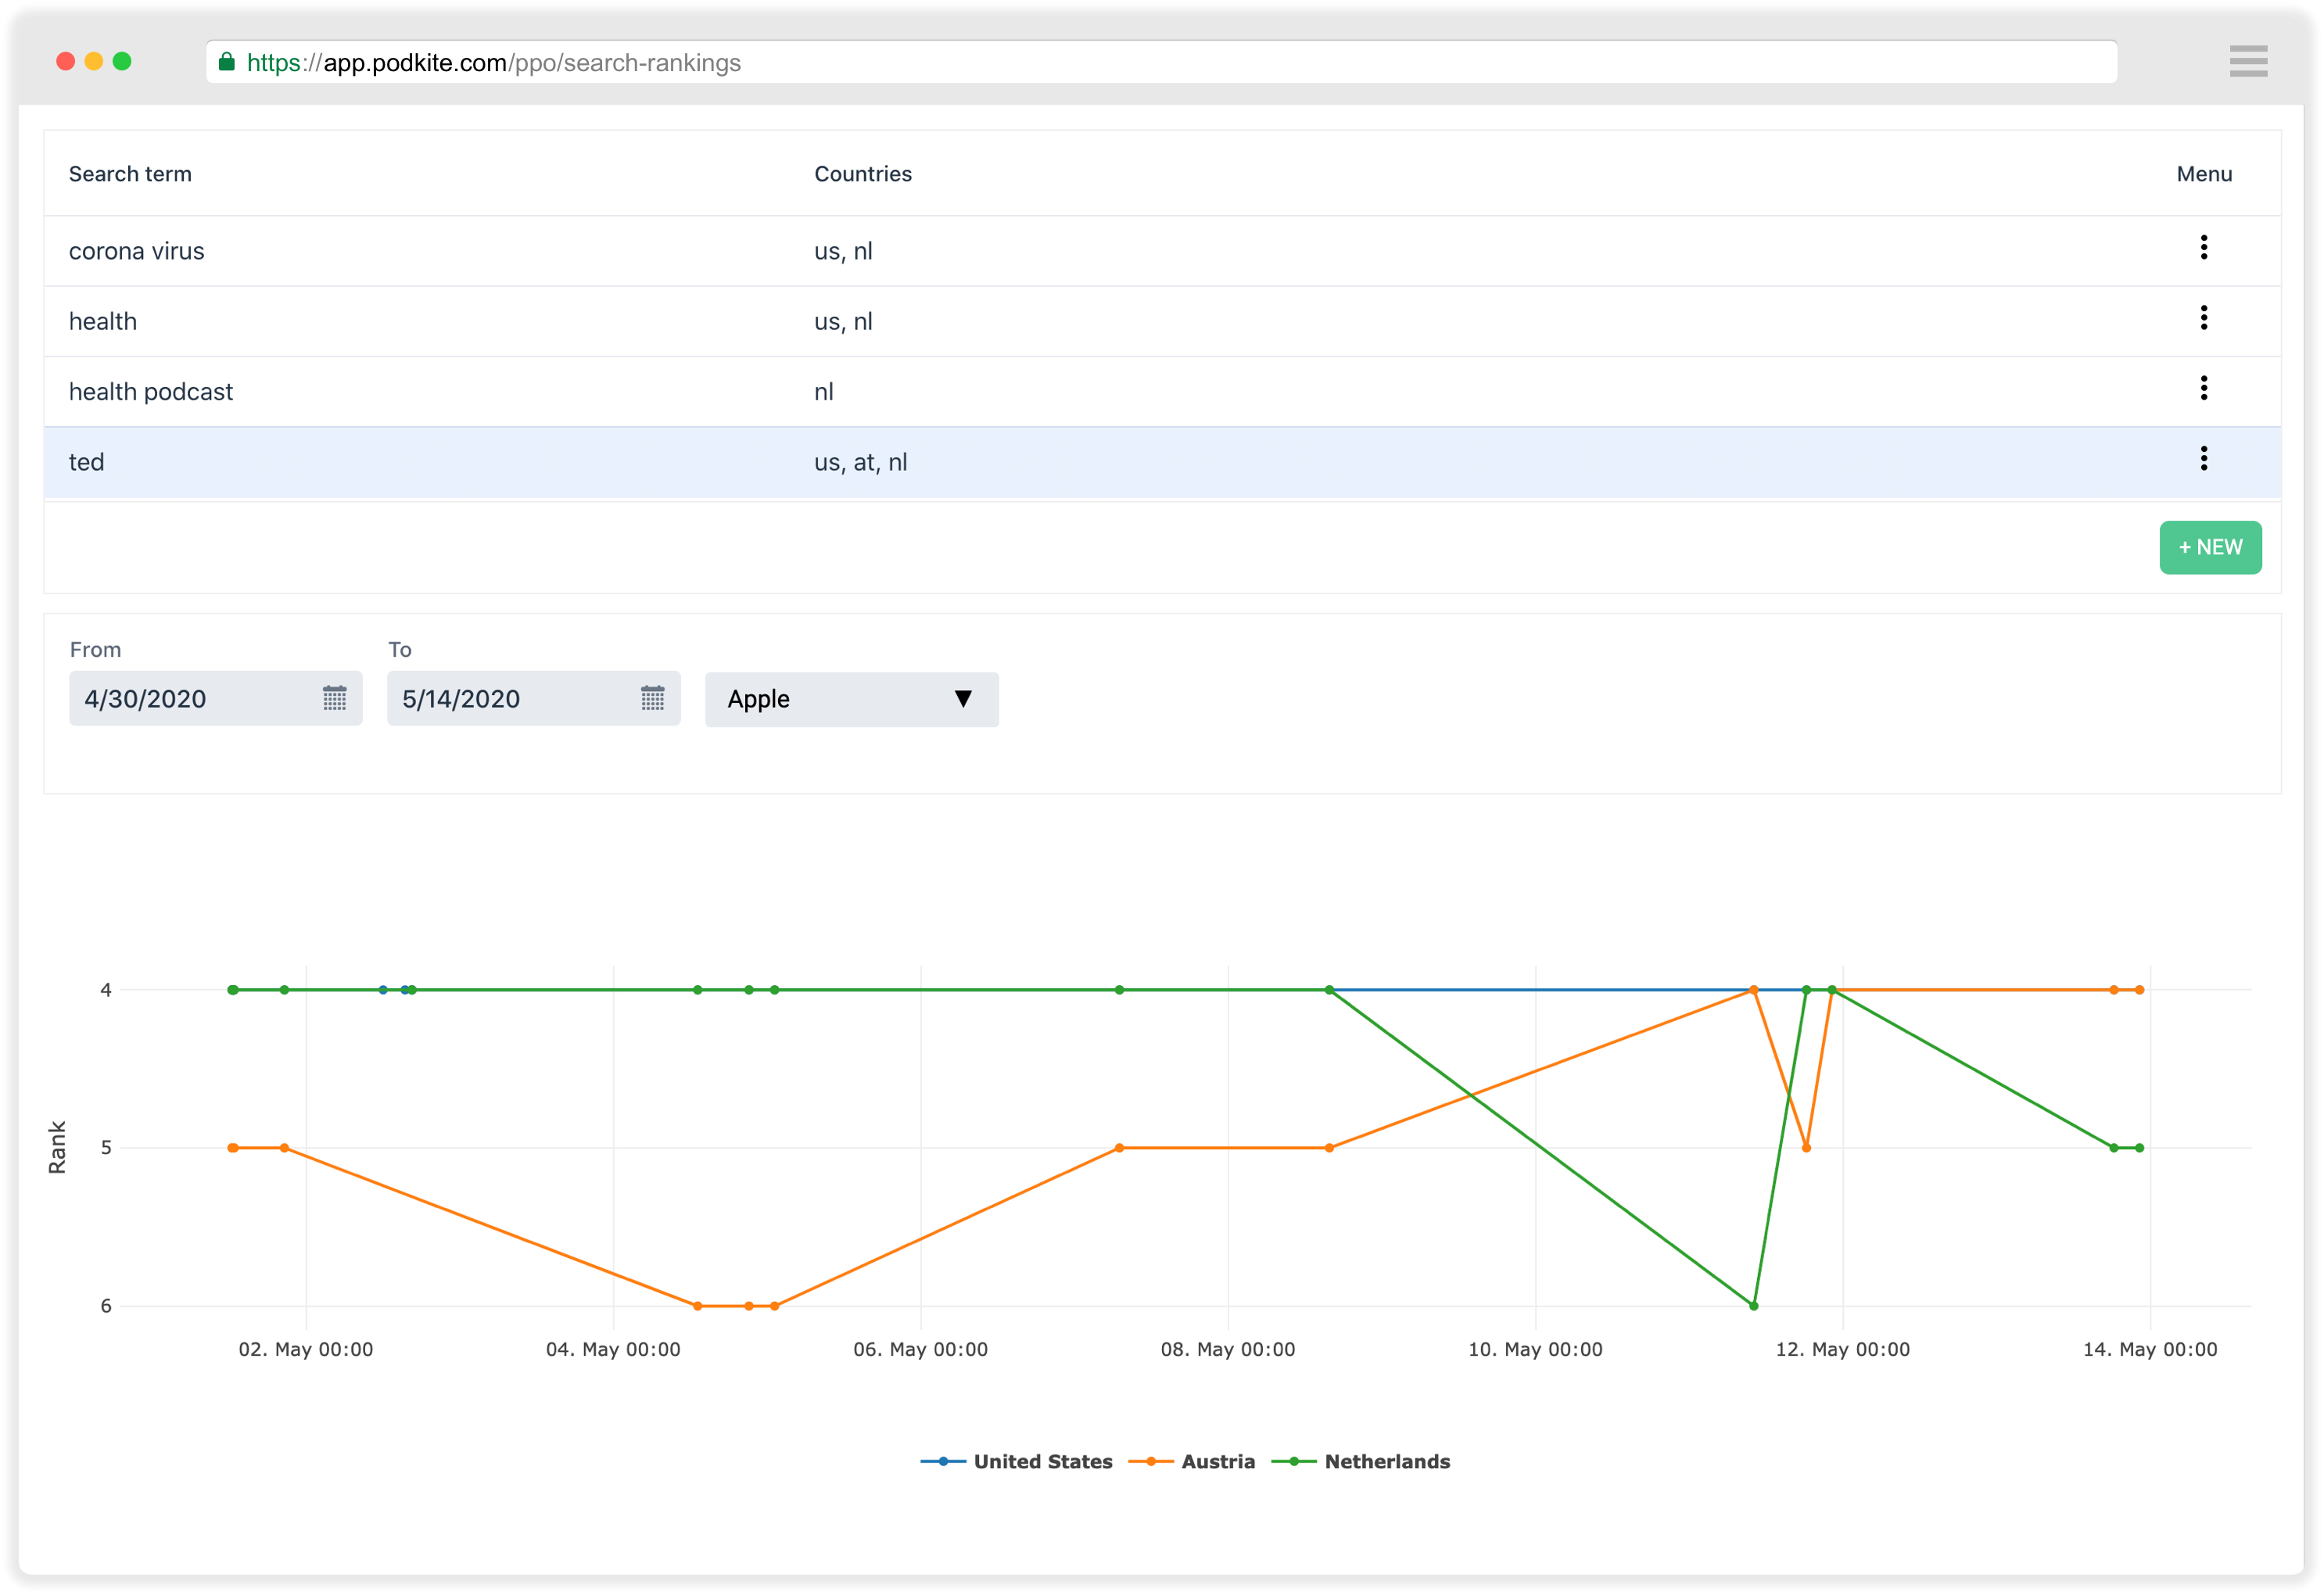Image resolution: width=2324 pixels, height=1595 pixels.
Task: Open three-dot menu for health podcast
Action: coord(2203,388)
